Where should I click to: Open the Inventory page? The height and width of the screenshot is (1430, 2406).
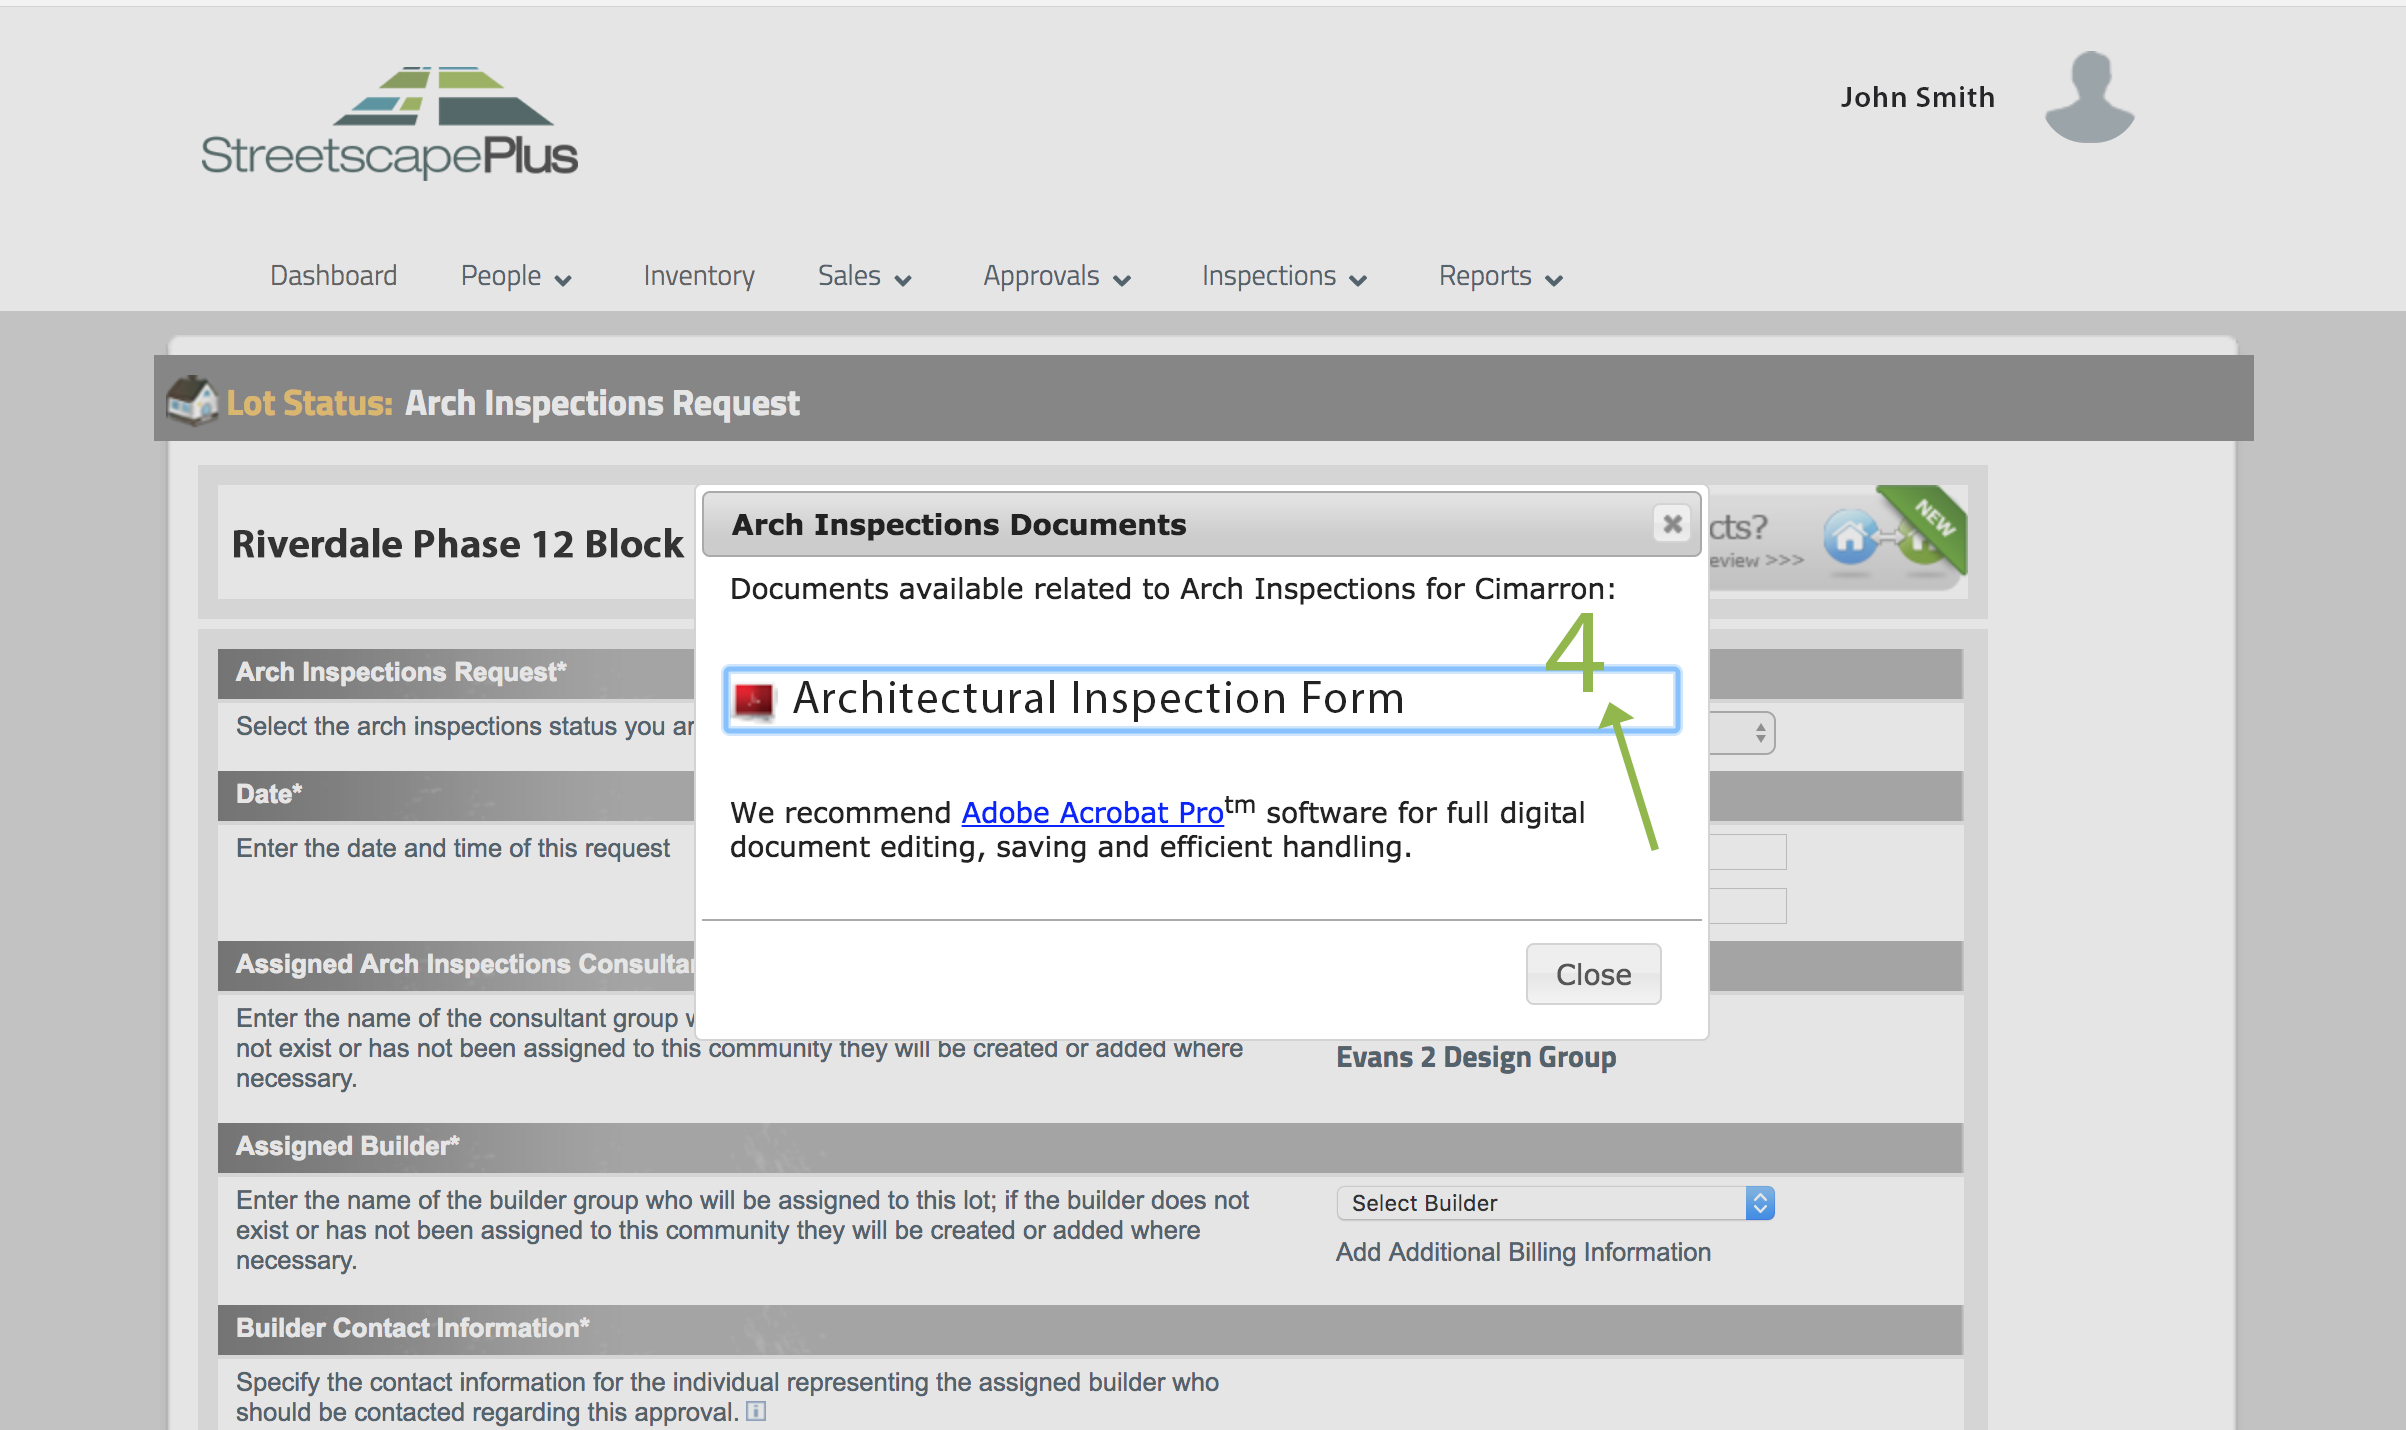click(x=698, y=276)
